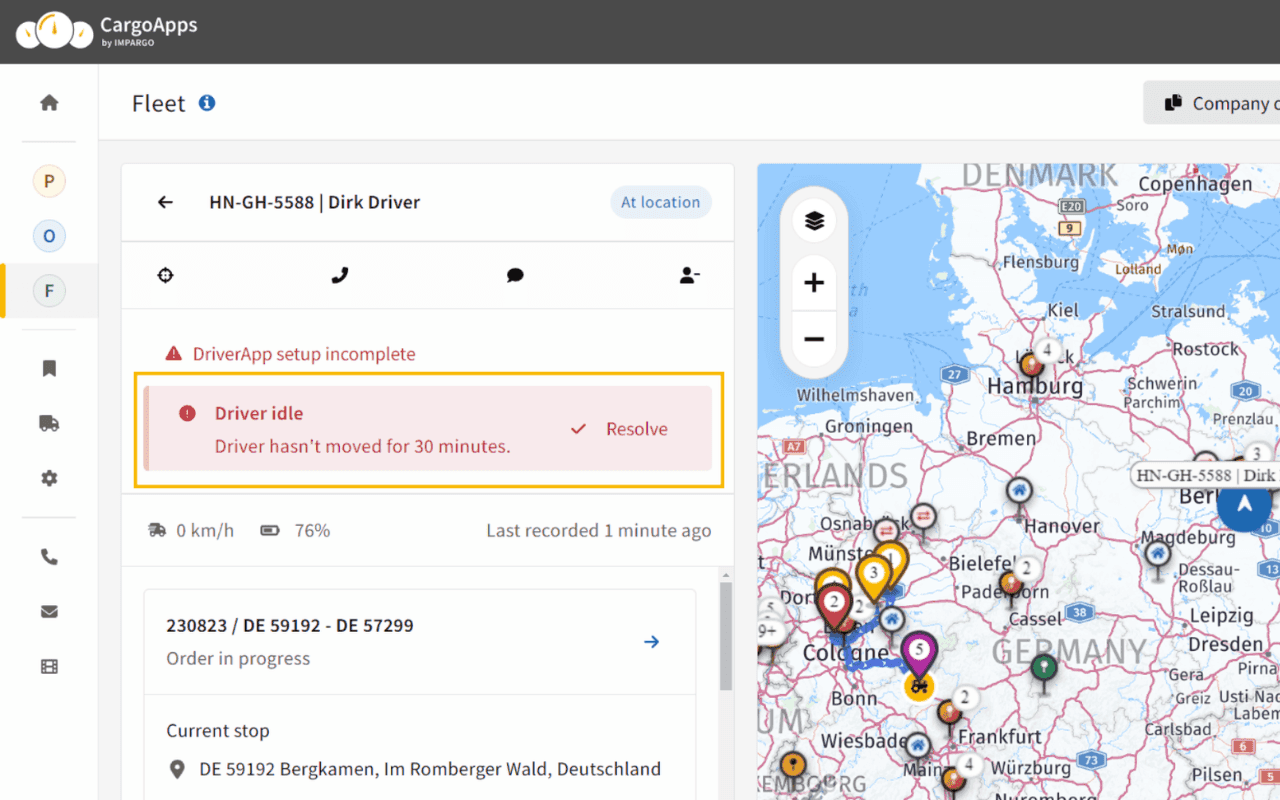
Task: Open the envelope mail icon in sidebar
Action: (49, 612)
